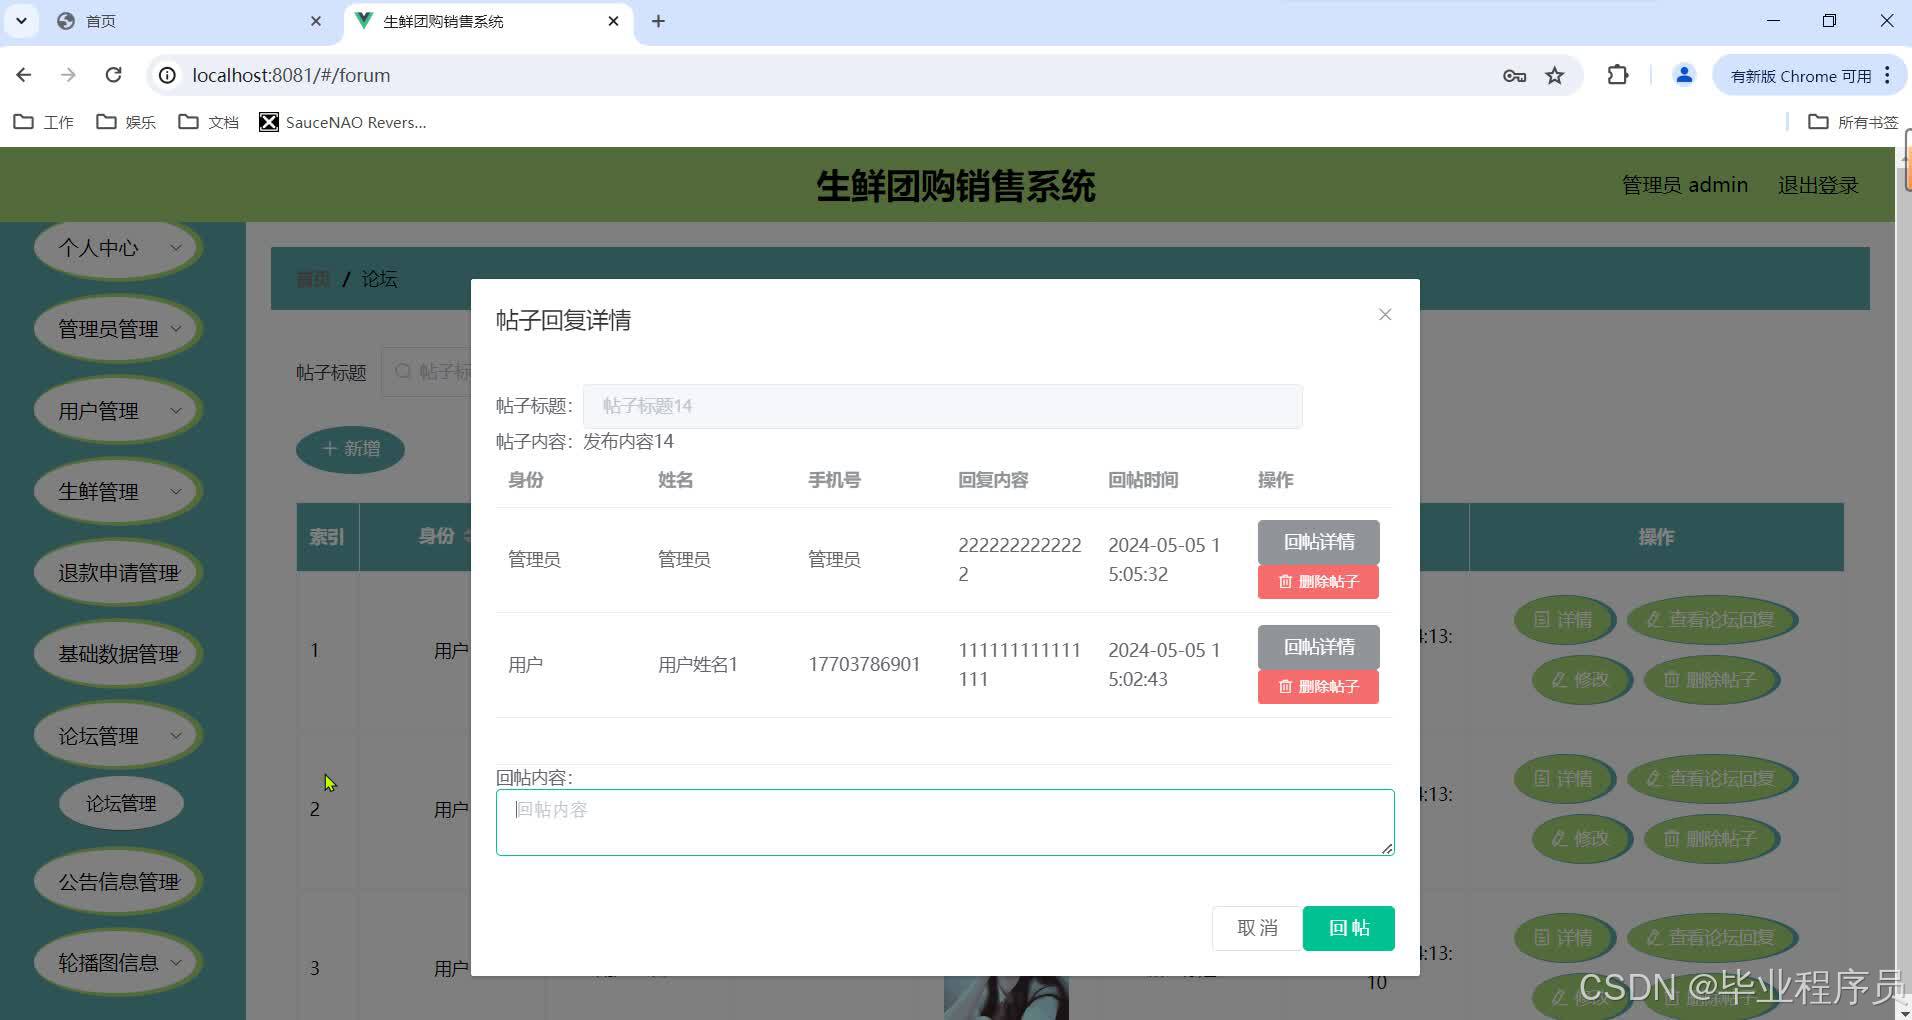Click the phone number 17703786901
The image size is (1912, 1020).
click(x=864, y=664)
